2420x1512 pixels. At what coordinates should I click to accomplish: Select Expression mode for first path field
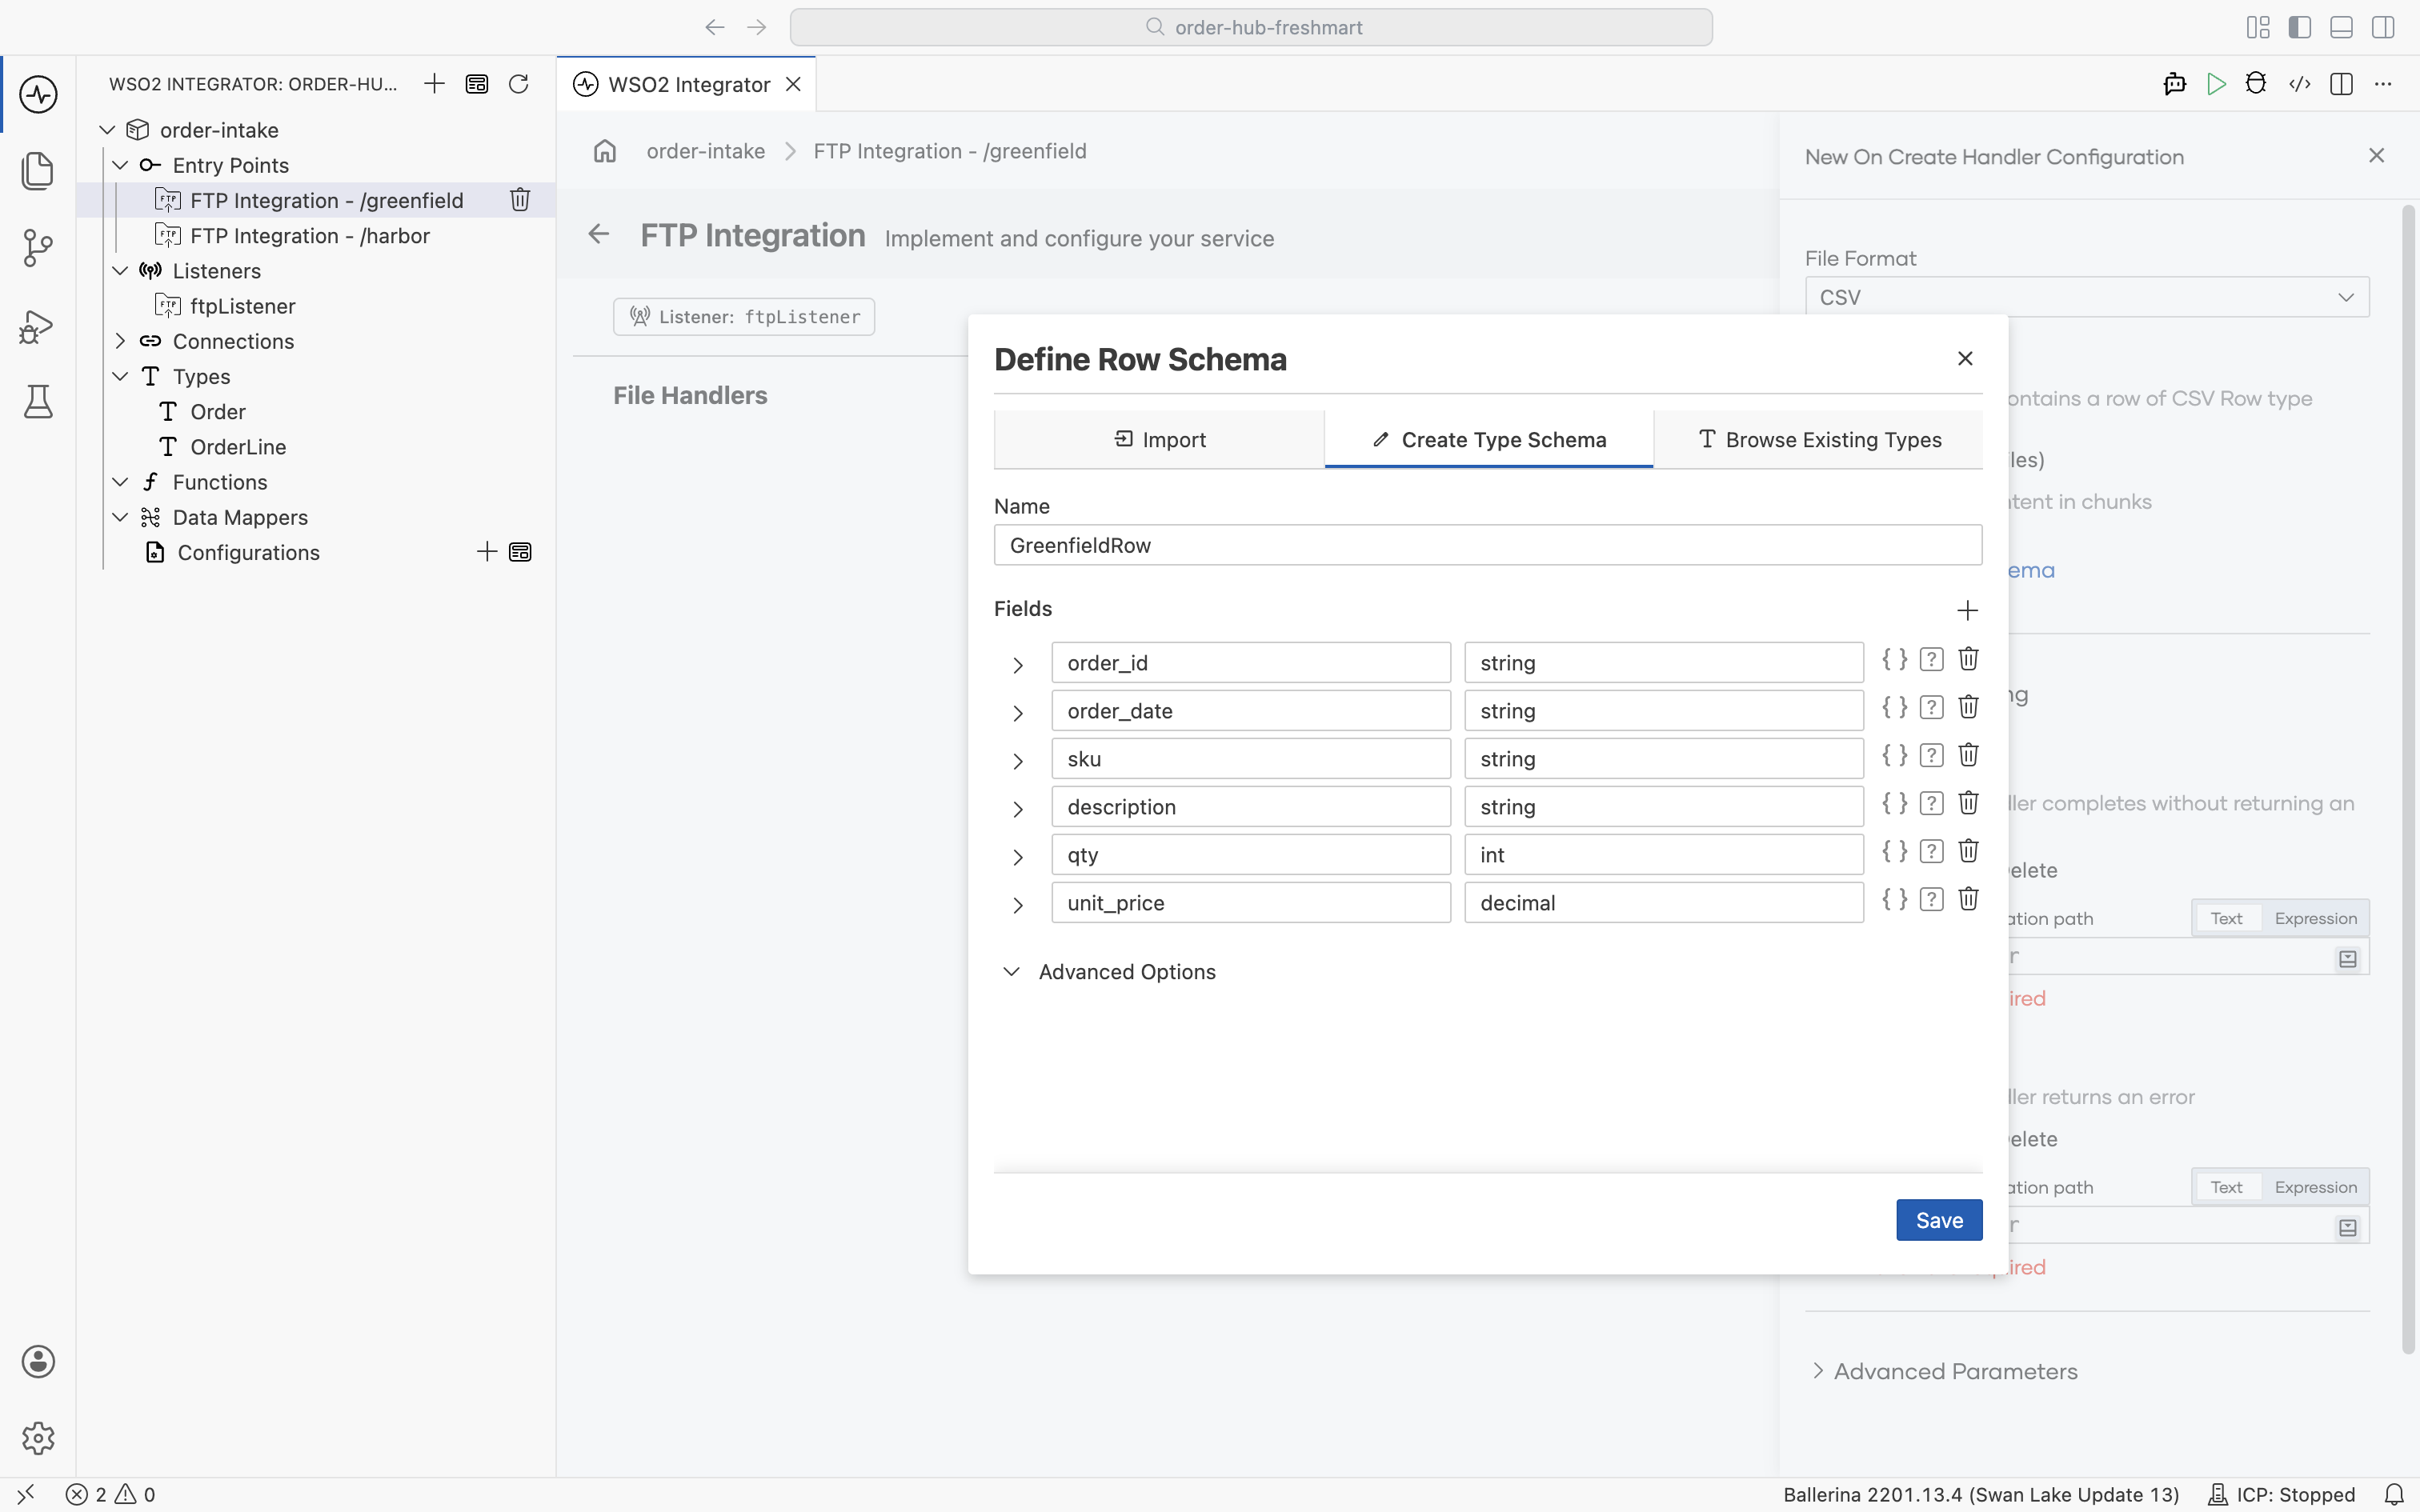click(2315, 918)
